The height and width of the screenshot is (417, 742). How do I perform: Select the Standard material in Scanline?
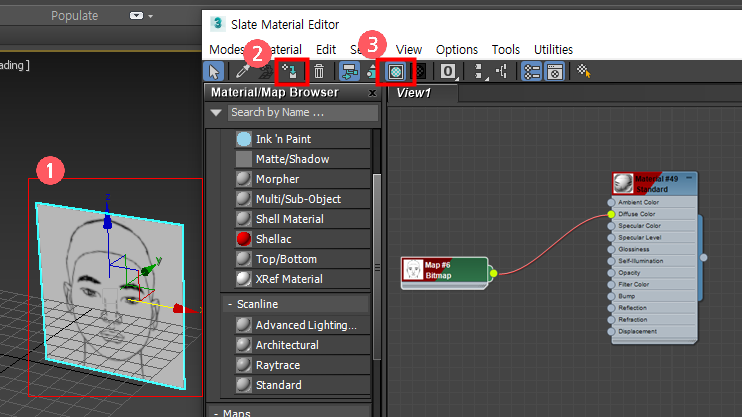point(302,385)
